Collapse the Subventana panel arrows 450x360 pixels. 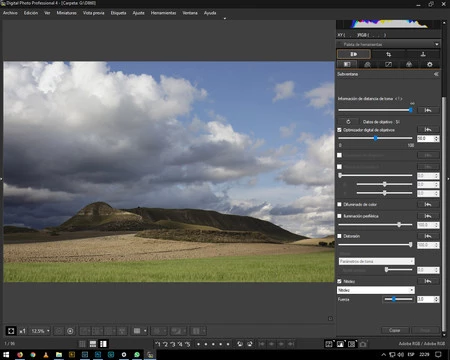click(436, 74)
